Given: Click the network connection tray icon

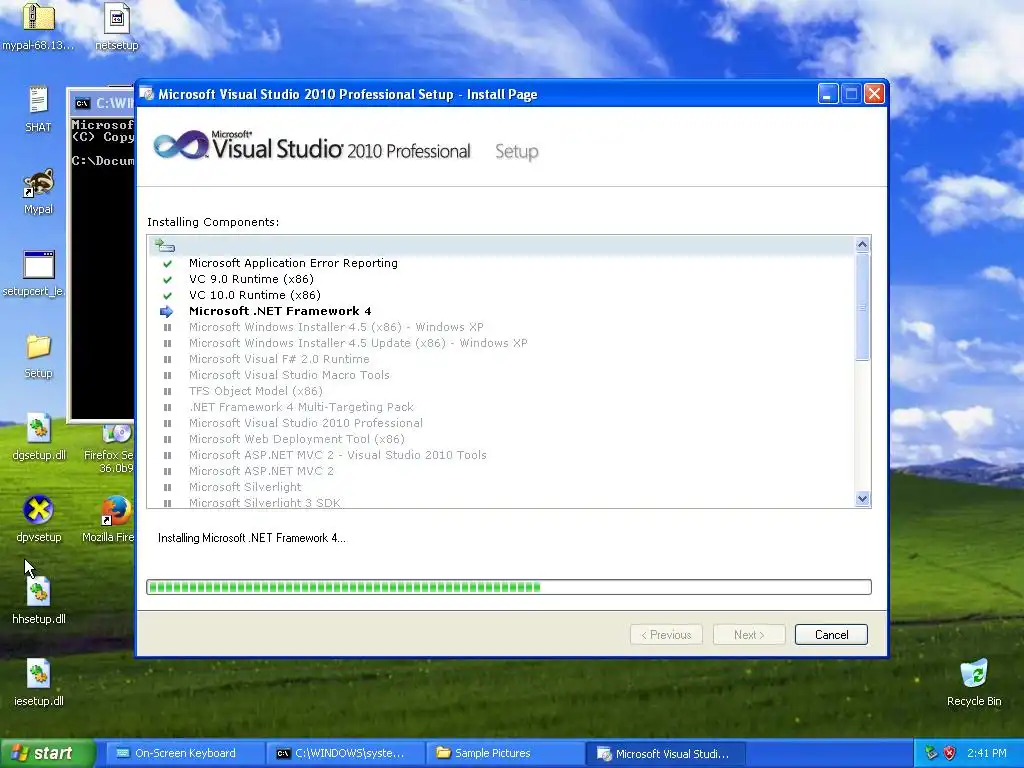Looking at the screenshot, I should (x=931, y=753).
